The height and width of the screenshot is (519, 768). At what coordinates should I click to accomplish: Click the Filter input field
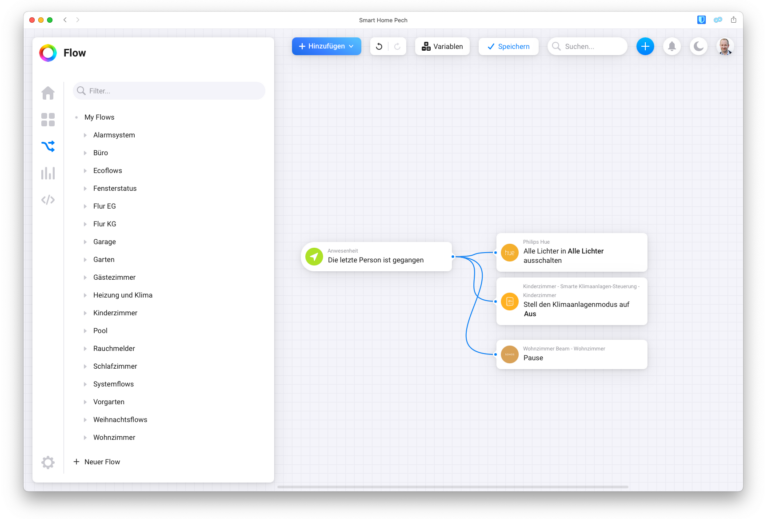170,91
